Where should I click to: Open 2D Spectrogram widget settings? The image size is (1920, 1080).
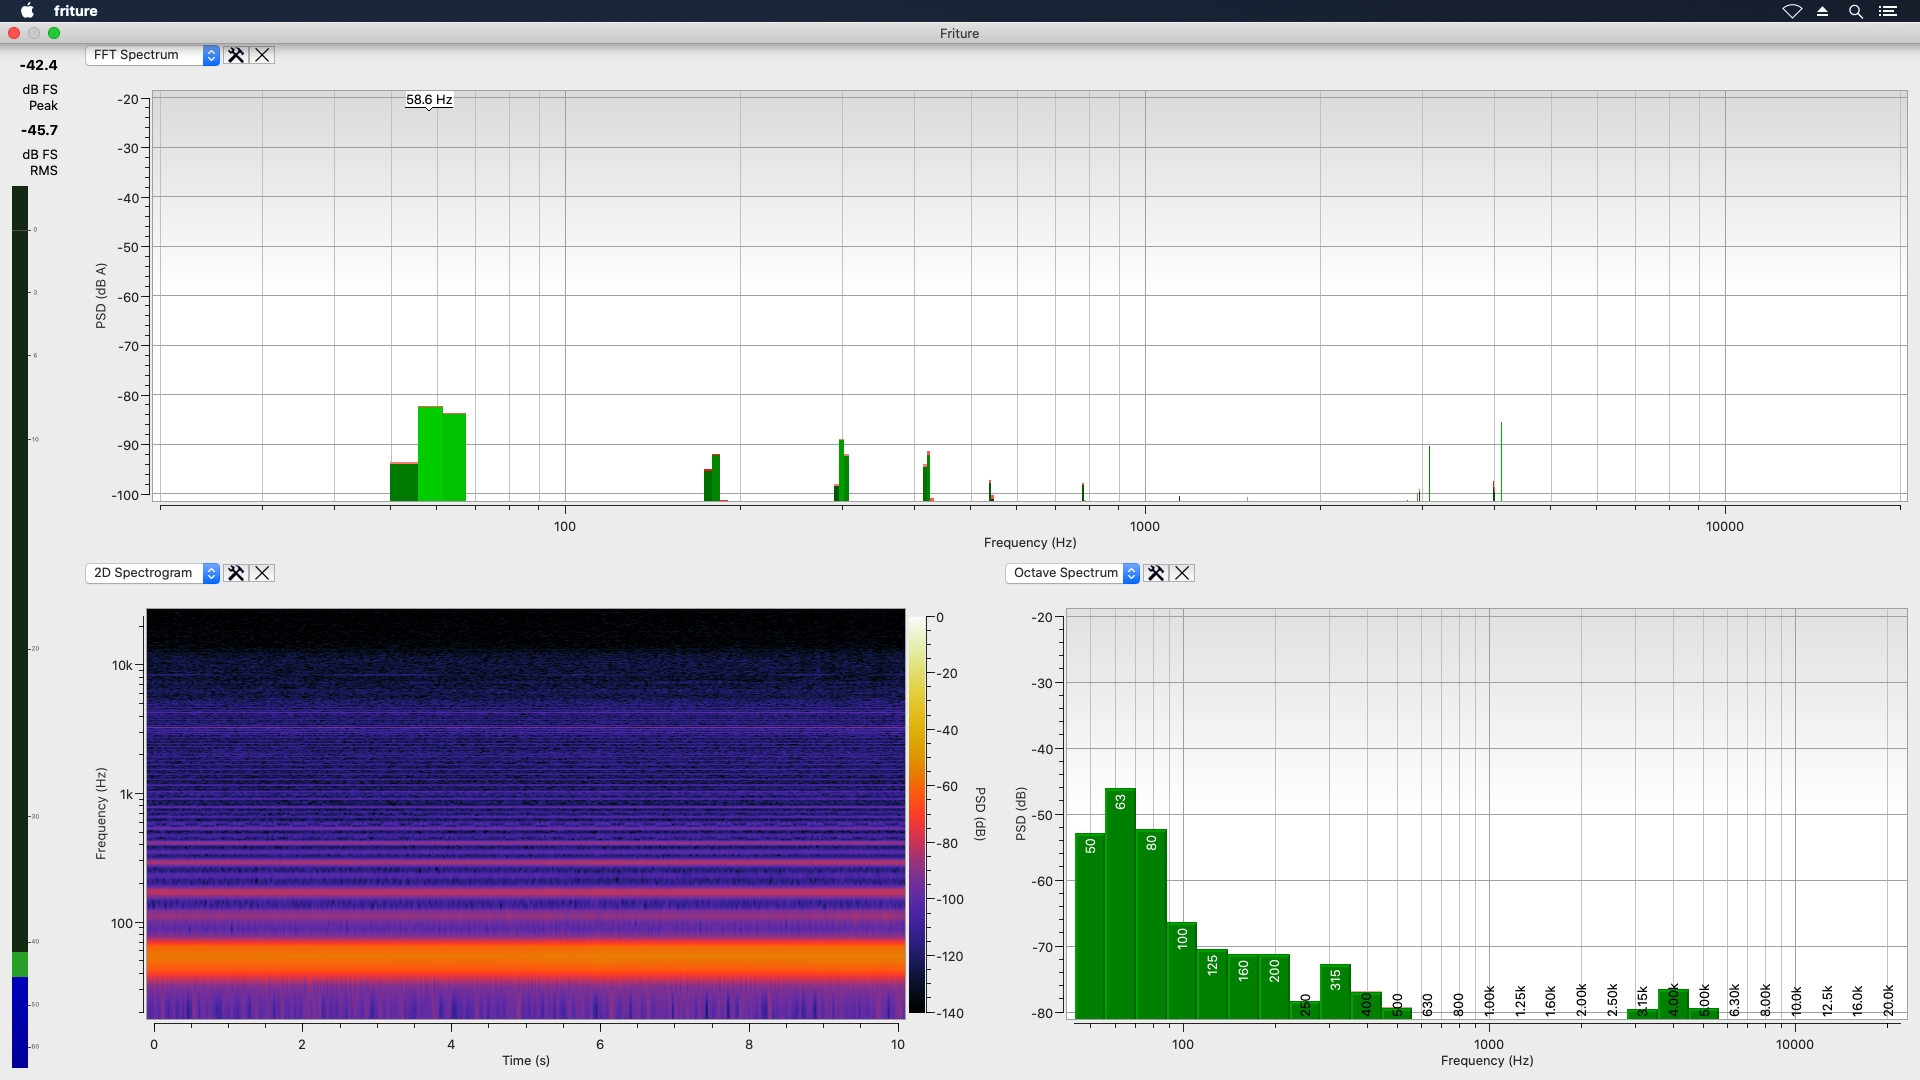pos(236,573)
